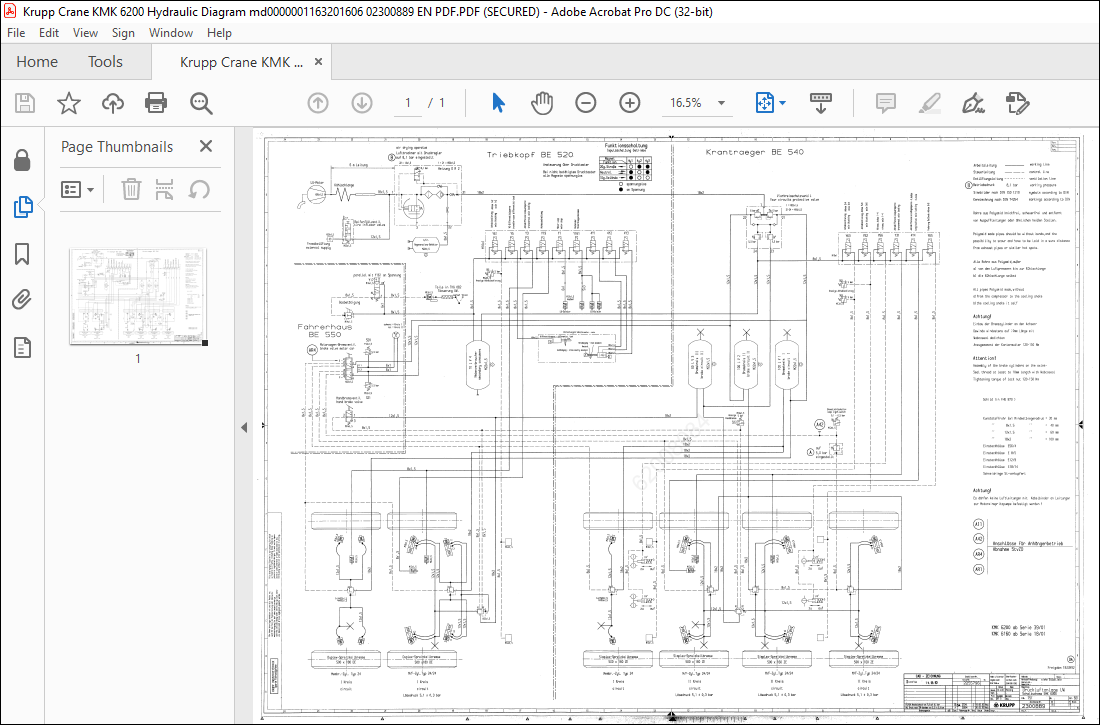The image size is (1100, 725).
Task: Close the Krupp Crane KMK document tab
Action: point(318,62)
